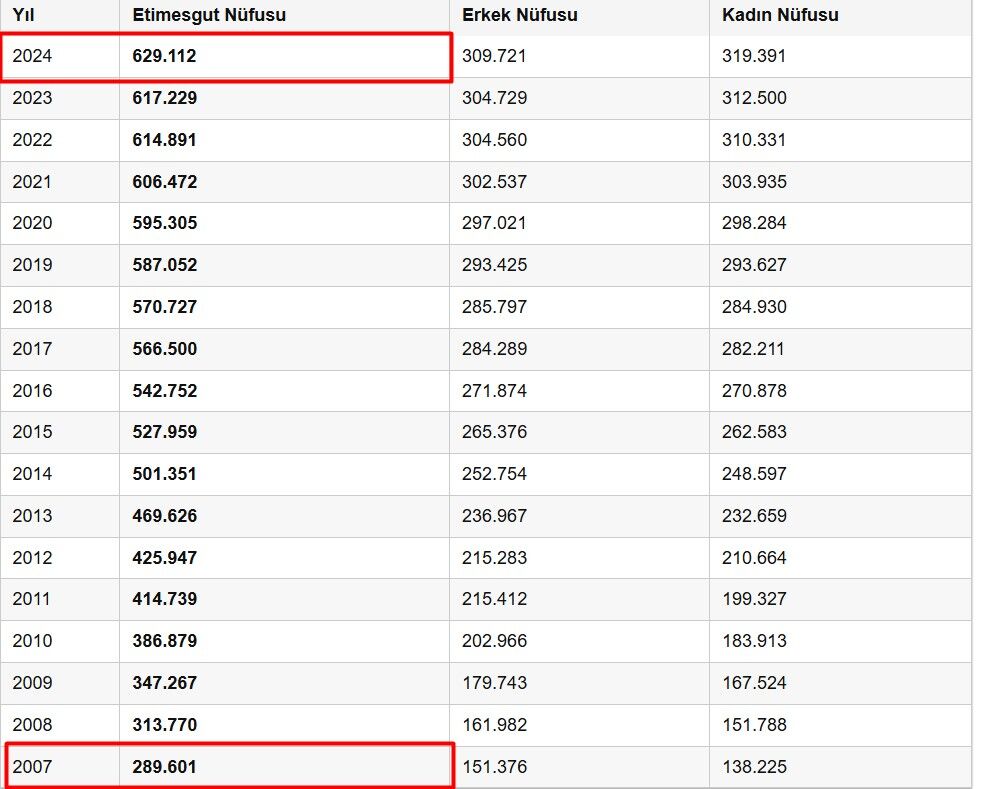Click male population 284.289 for 2017

click(x=494, y=349)
